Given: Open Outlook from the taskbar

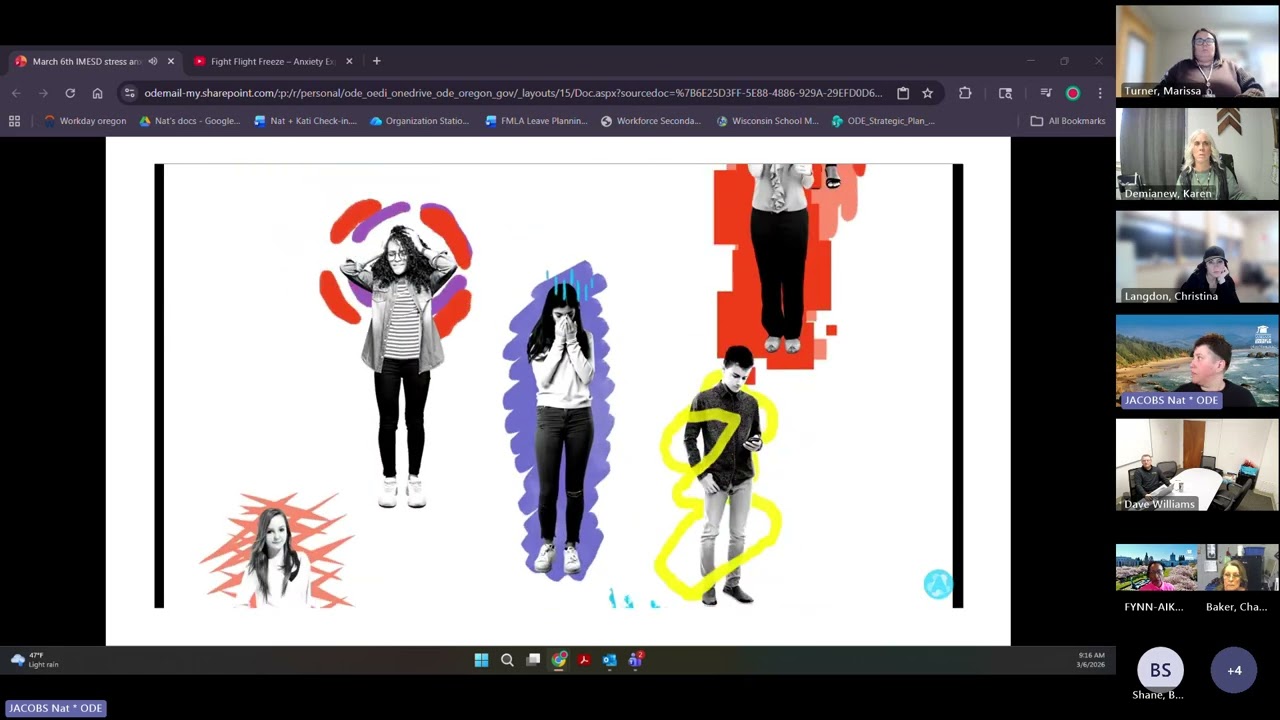Looking at the screenshot, I should [x=609, y=660].
